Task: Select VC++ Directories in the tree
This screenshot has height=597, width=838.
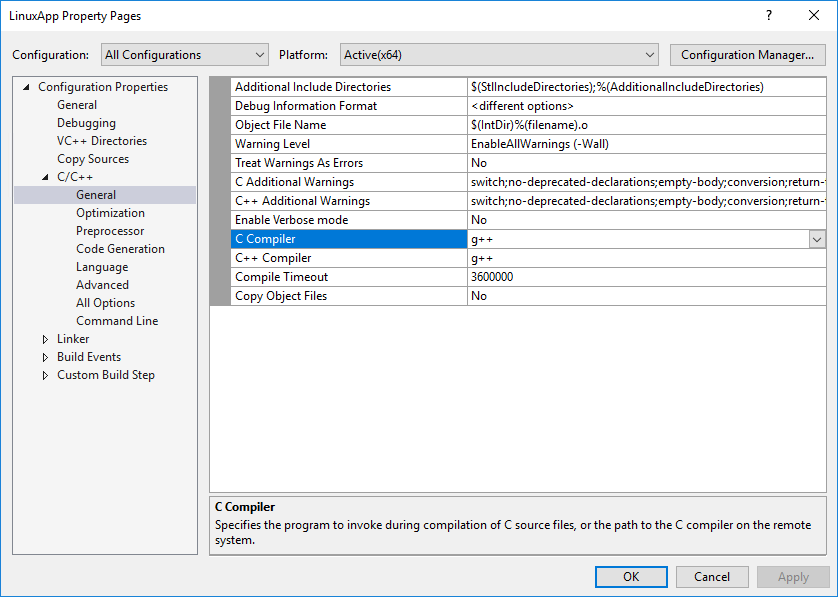Action: coord(101,141)
